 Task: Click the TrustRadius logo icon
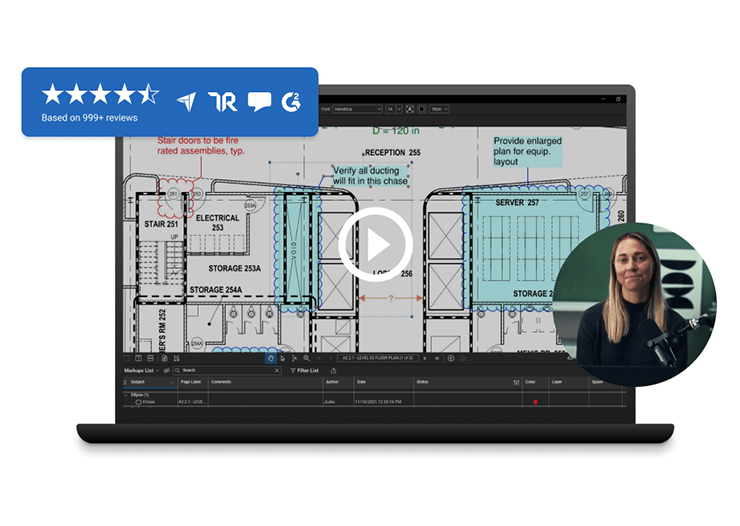[x=223, y=100]
